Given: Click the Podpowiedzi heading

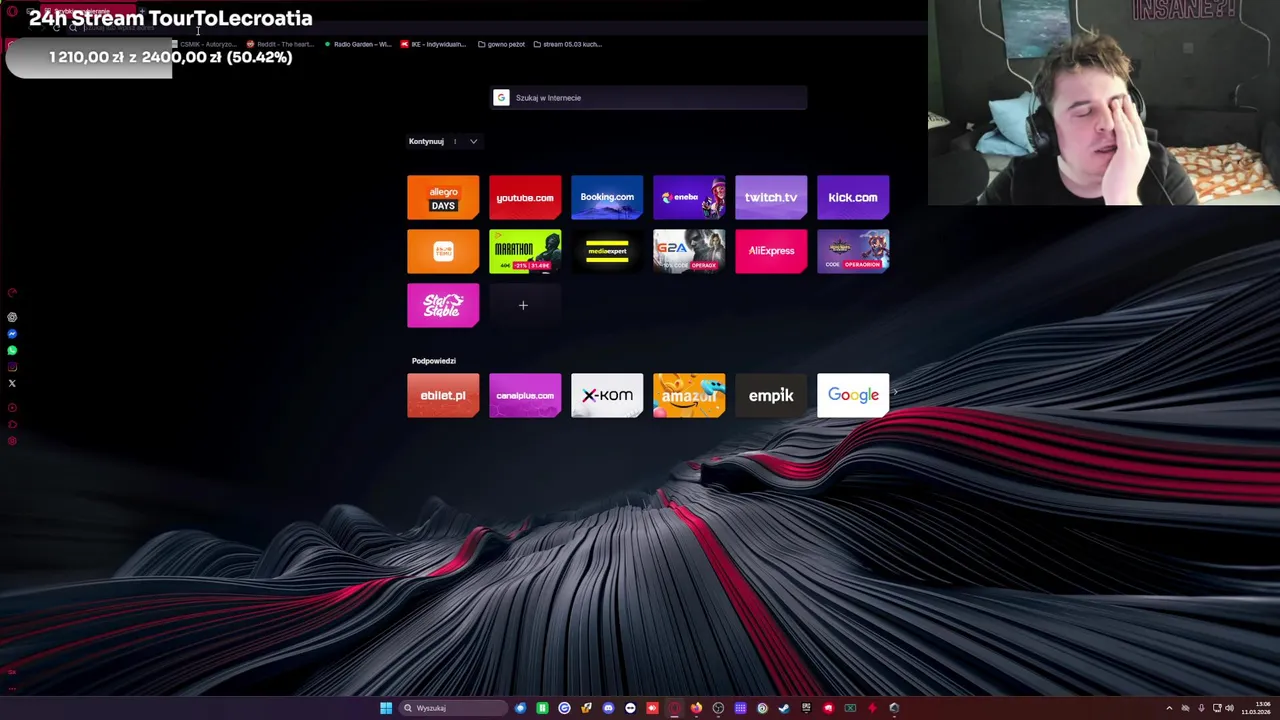Looking at the screenshot, I should pos(433,361).
